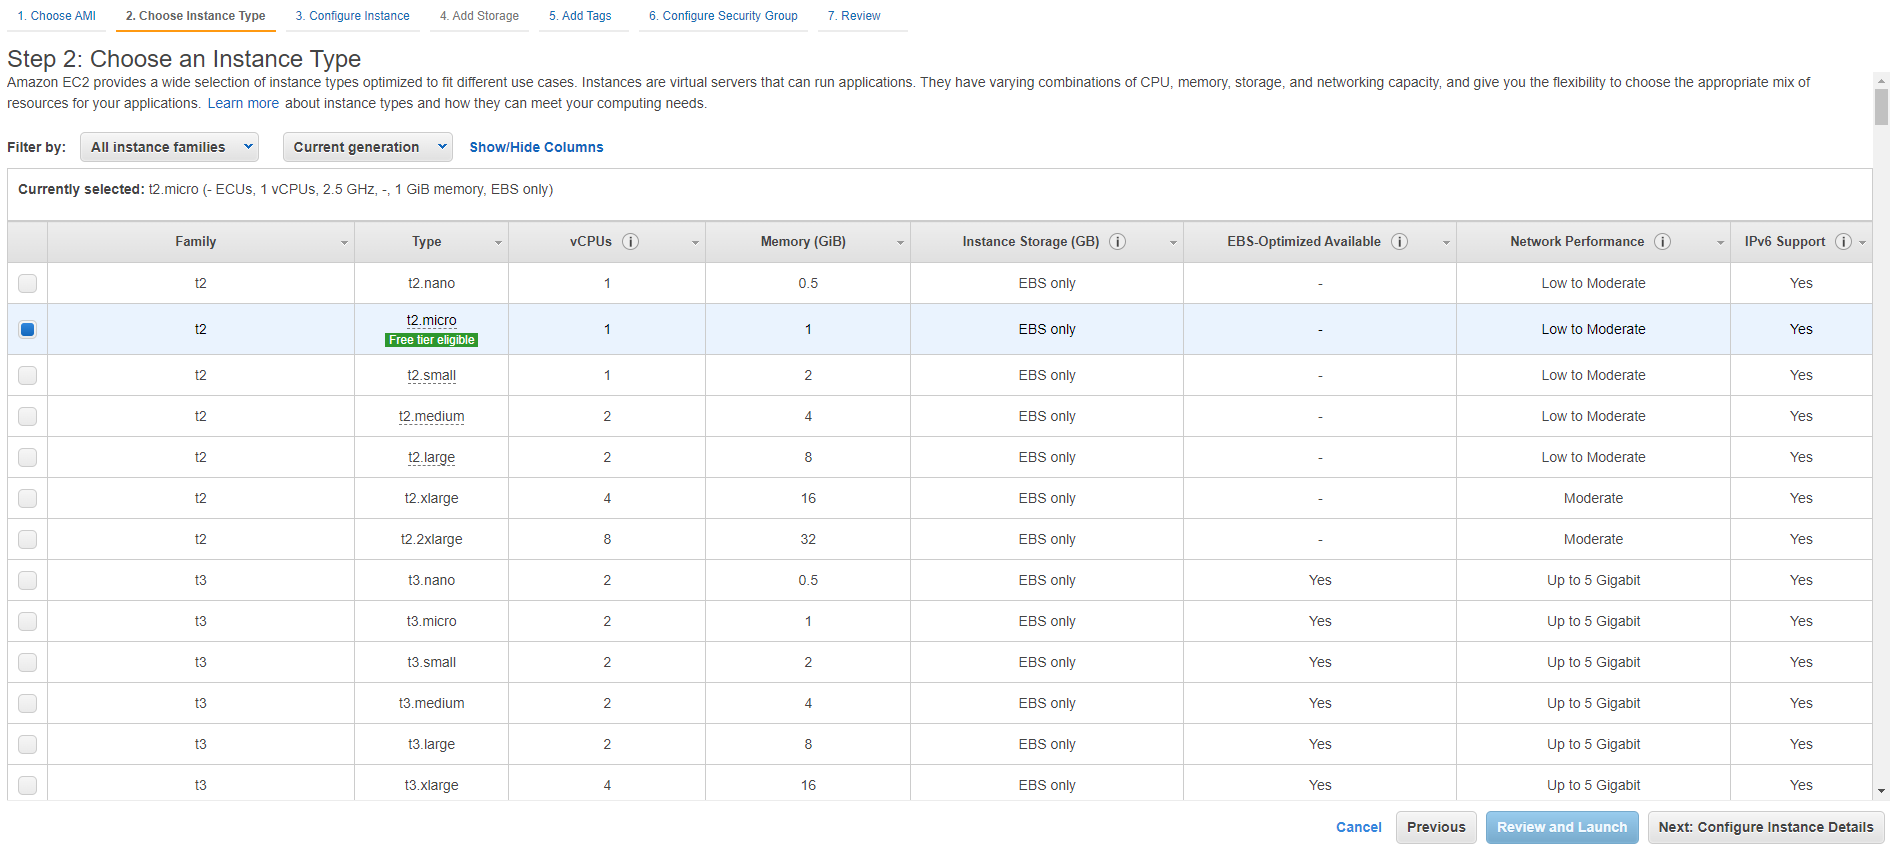Screen dimensions: 1897x849
Task: Click the scrollbar down arrow
Action: point(1881,791)
